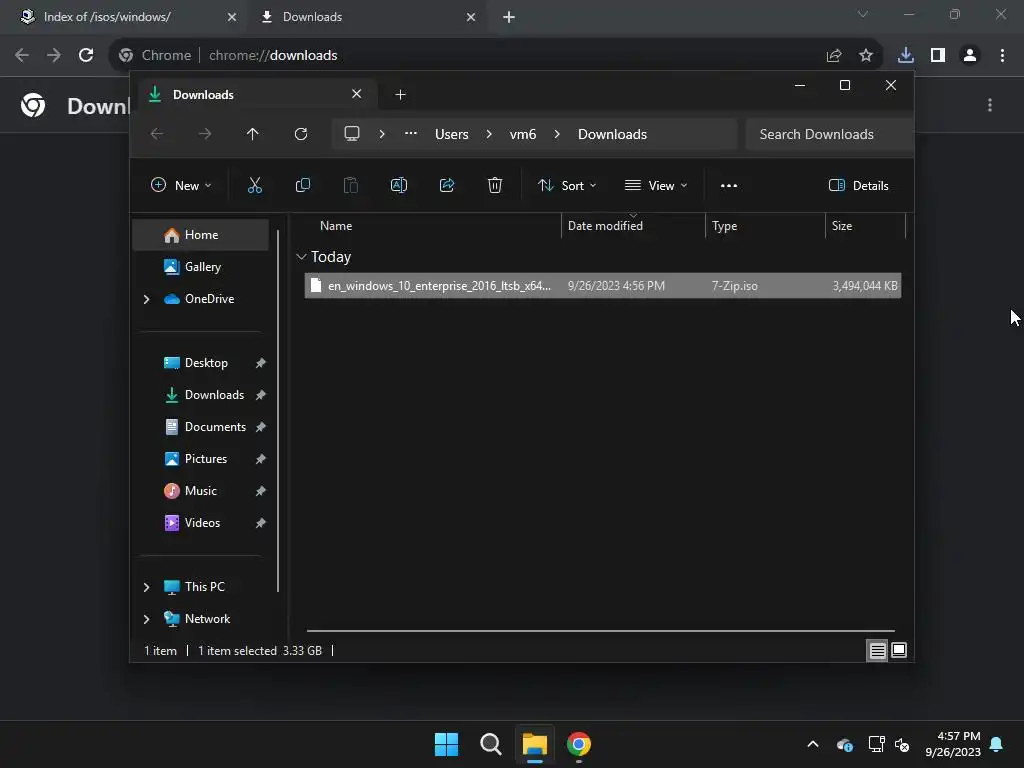Expand the OneDrive tree node
1024x768 pixels.
[x=146, y=299]
